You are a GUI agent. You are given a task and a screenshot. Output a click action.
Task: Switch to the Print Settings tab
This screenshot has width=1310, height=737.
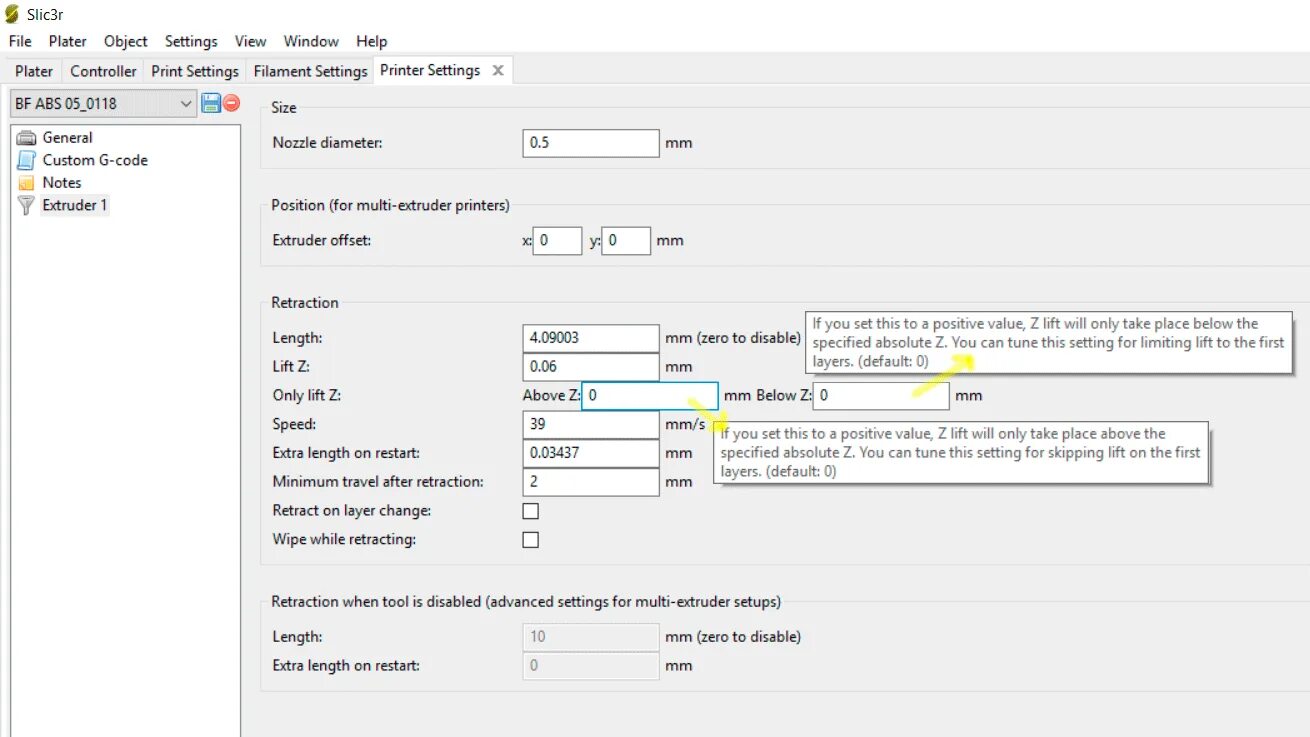click(195, 71)
